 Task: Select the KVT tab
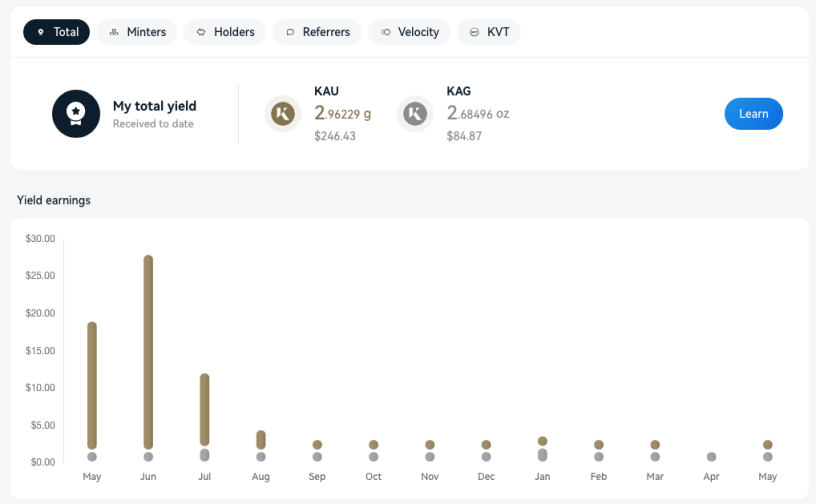[x=489, y=32]
